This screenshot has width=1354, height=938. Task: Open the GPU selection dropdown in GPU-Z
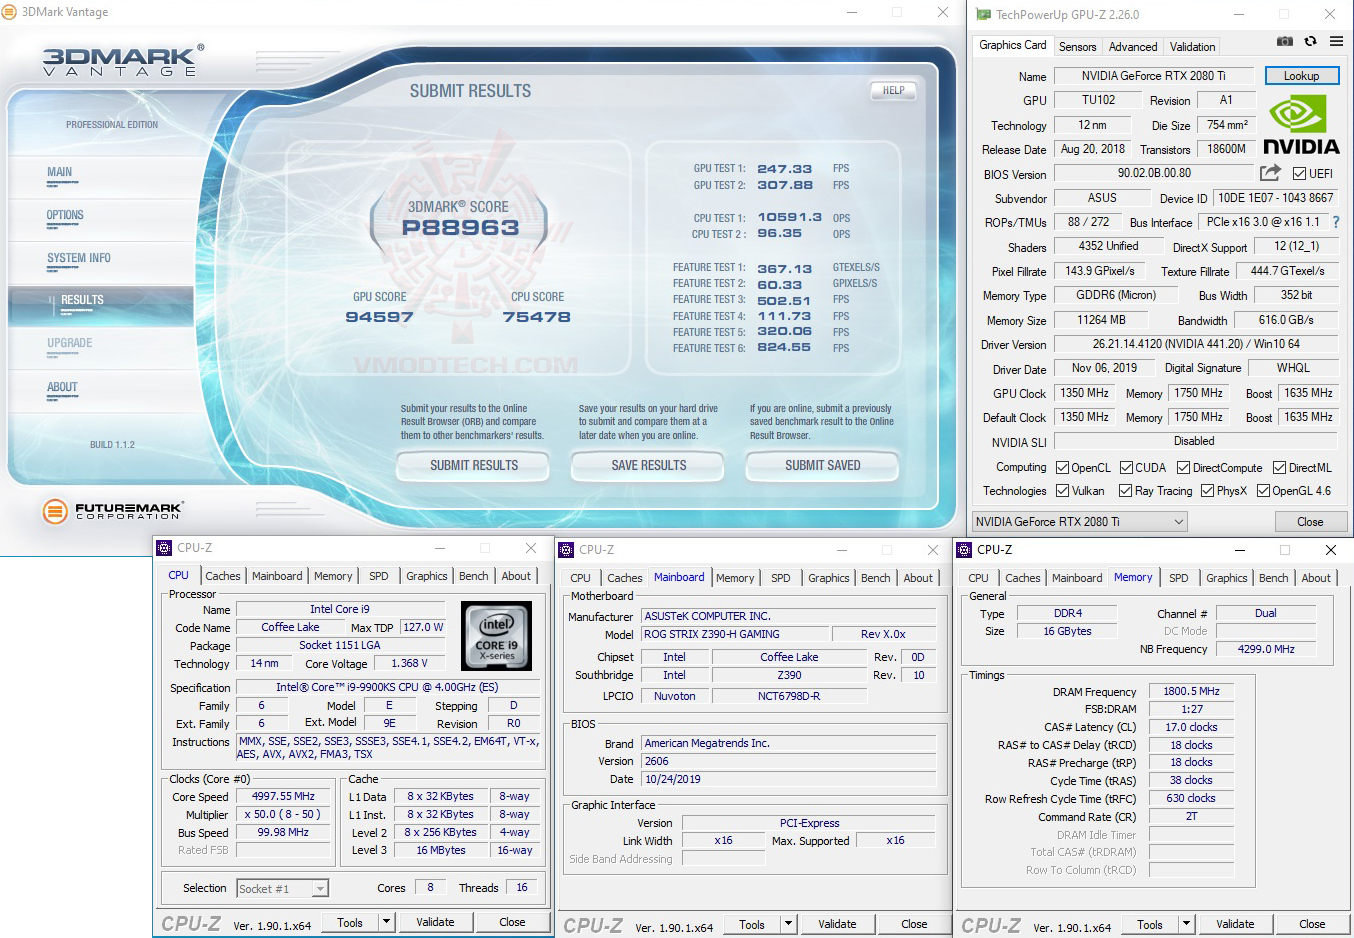(1079, 521)
